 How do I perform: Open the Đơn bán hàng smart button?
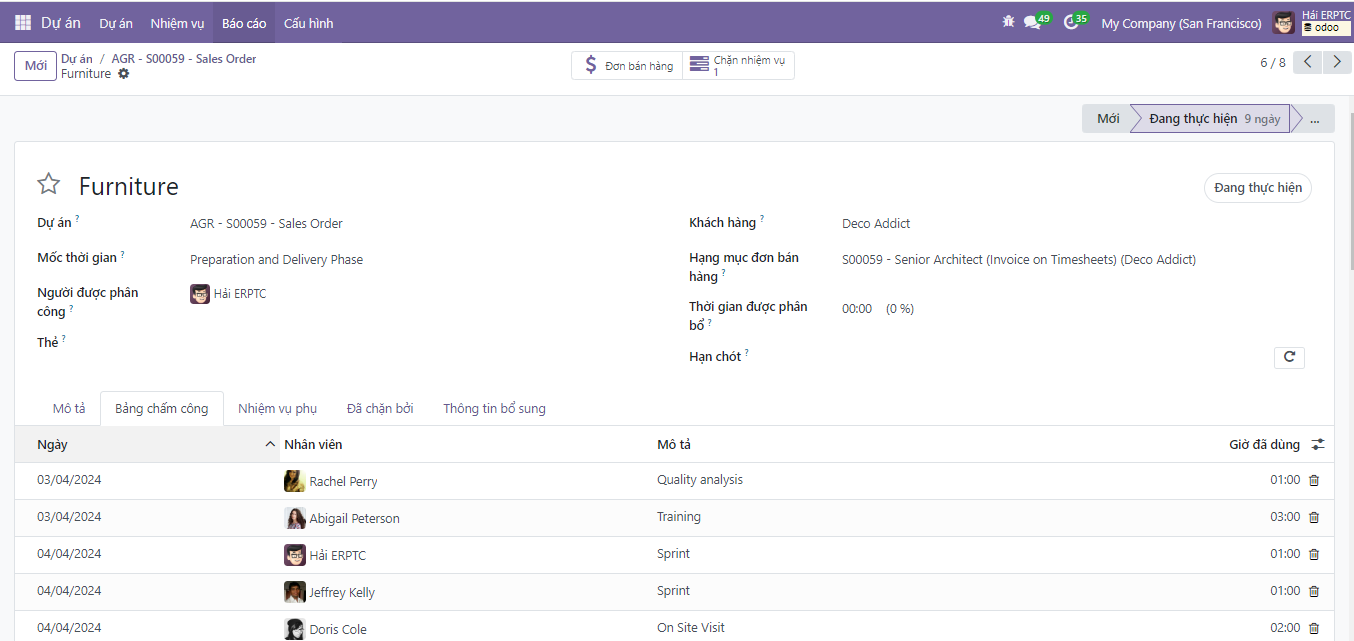[x=627, y=66]
